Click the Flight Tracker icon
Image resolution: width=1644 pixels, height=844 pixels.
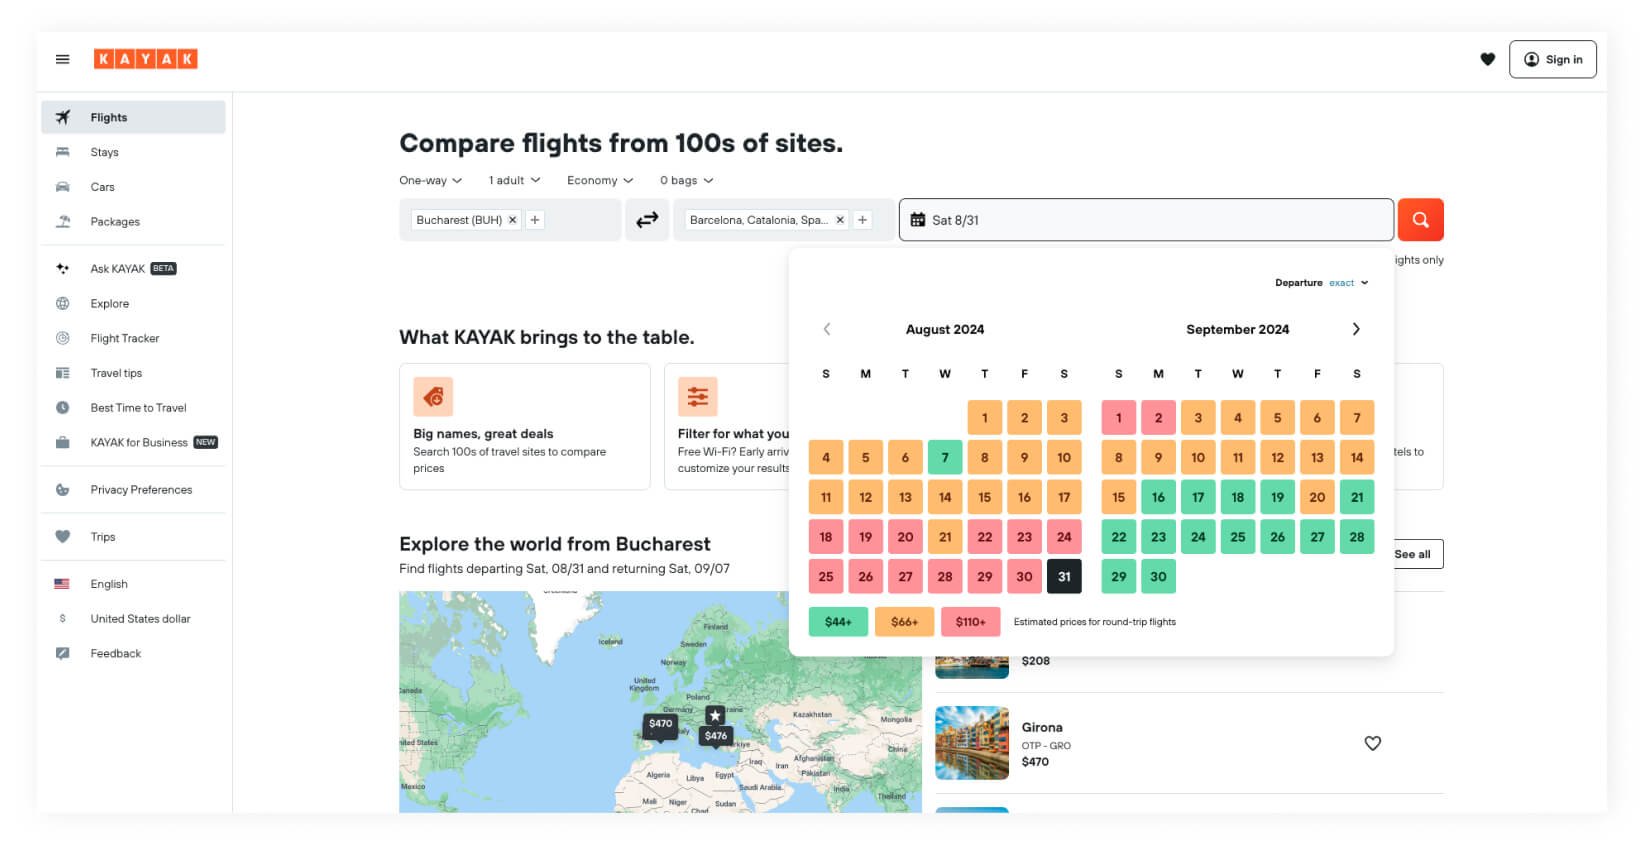(x=63, y=338)
